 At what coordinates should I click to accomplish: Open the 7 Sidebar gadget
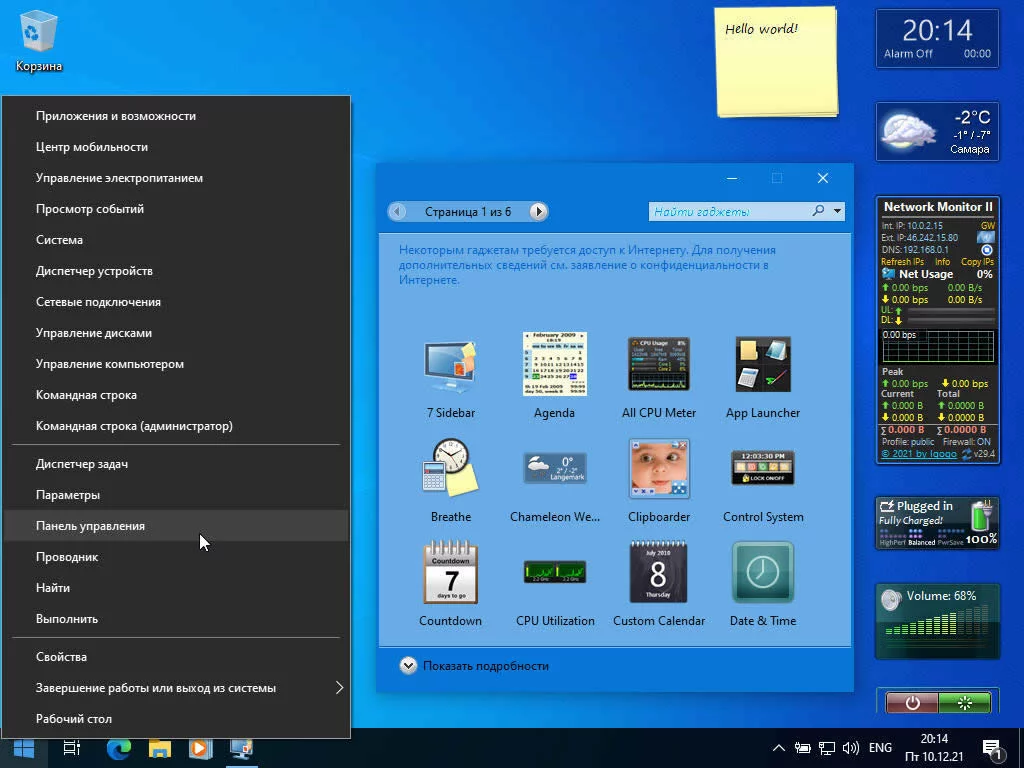pos(450,366)
